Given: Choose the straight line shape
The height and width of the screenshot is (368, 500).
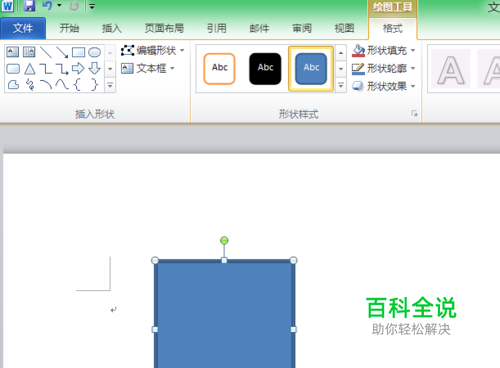Looking at the screenshot, I should (46, 52).
